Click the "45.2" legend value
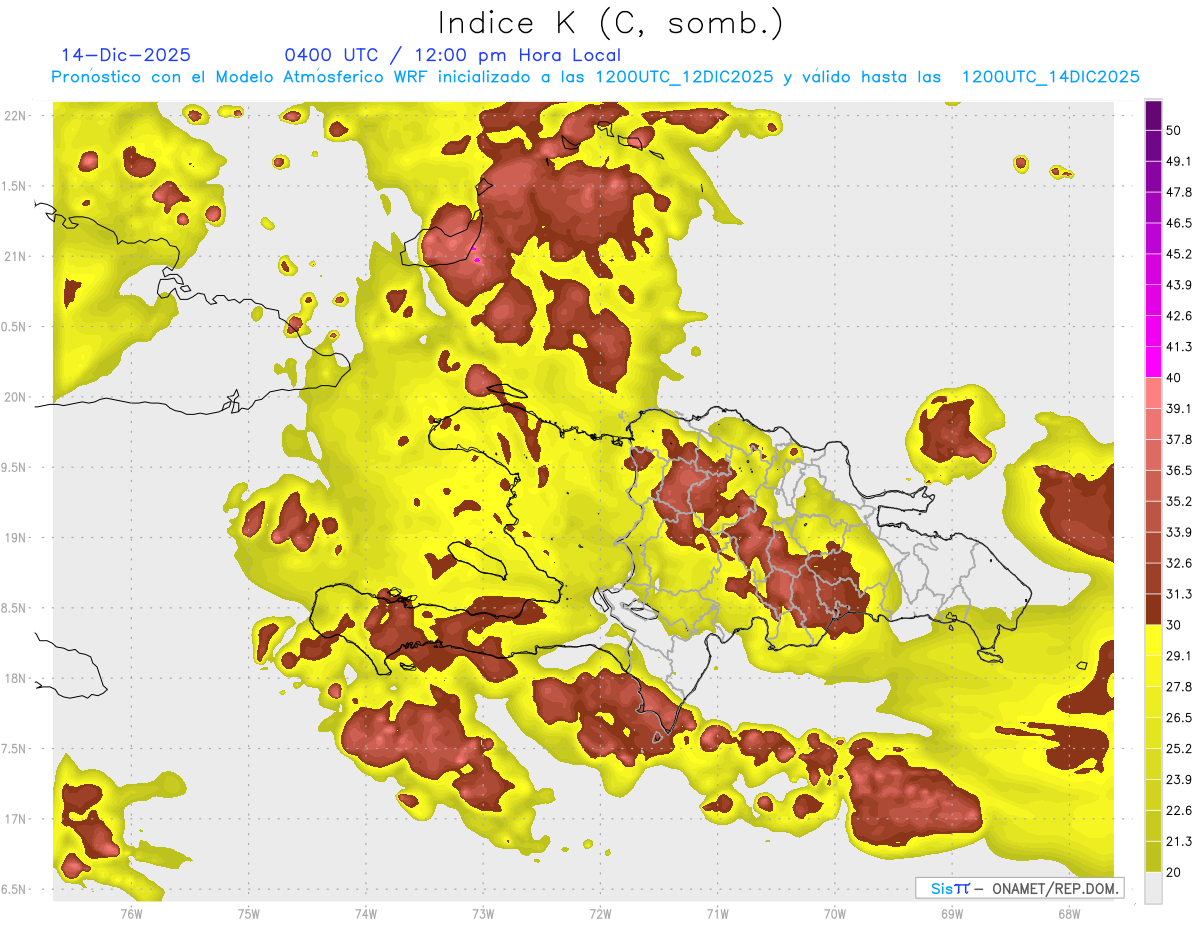This screenshot has width=1200, height=927. click(x=1179, y=254)
